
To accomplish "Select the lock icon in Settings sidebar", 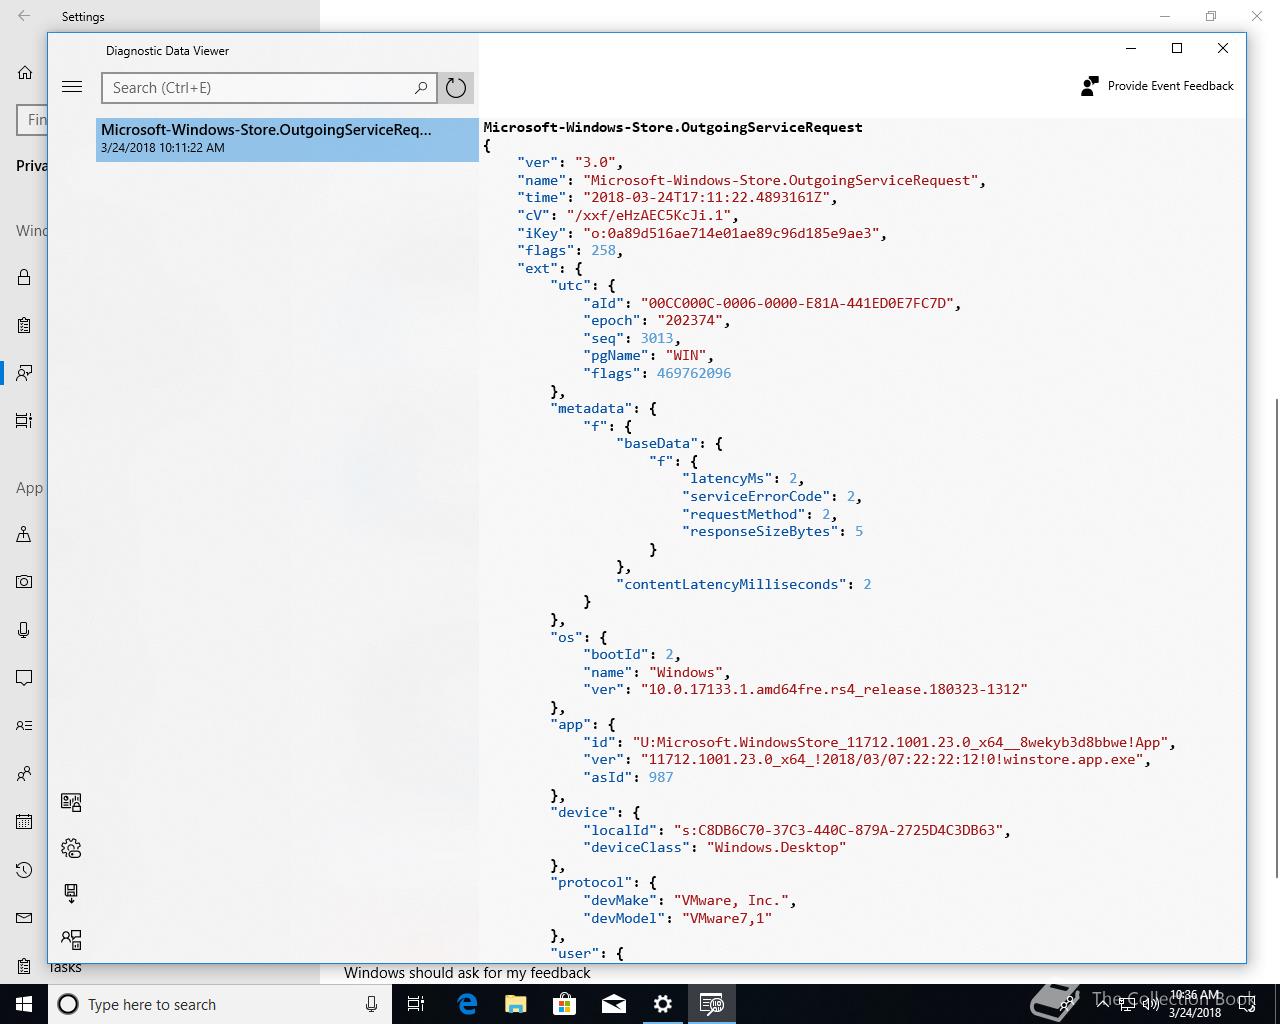I will pyautogui.click(x=24, y=277).
